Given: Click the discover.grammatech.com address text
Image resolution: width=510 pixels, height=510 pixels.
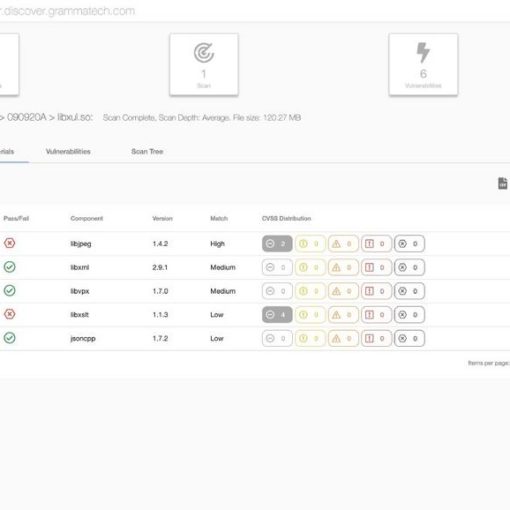Looking at the screenshot, I should click(68, 11).
